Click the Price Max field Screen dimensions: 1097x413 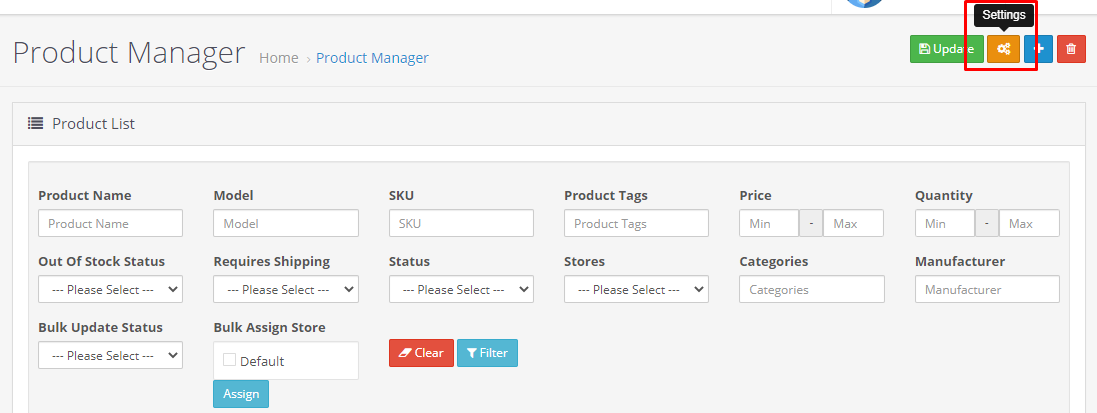coord(853,223)
